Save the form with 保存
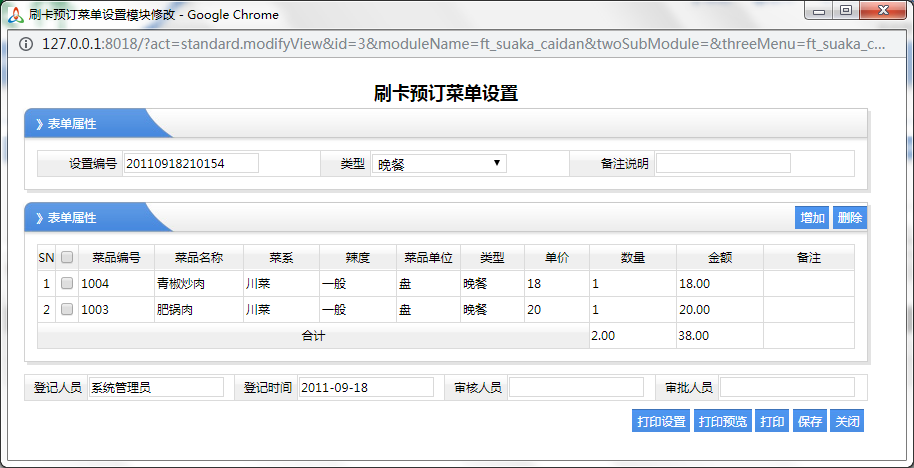 pos(809,422)
